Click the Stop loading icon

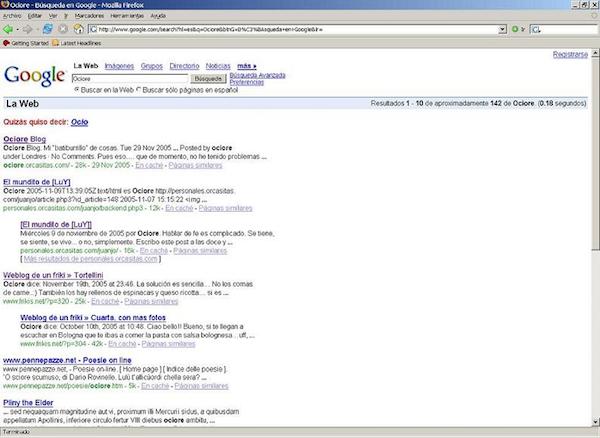(x=63, y=29)
